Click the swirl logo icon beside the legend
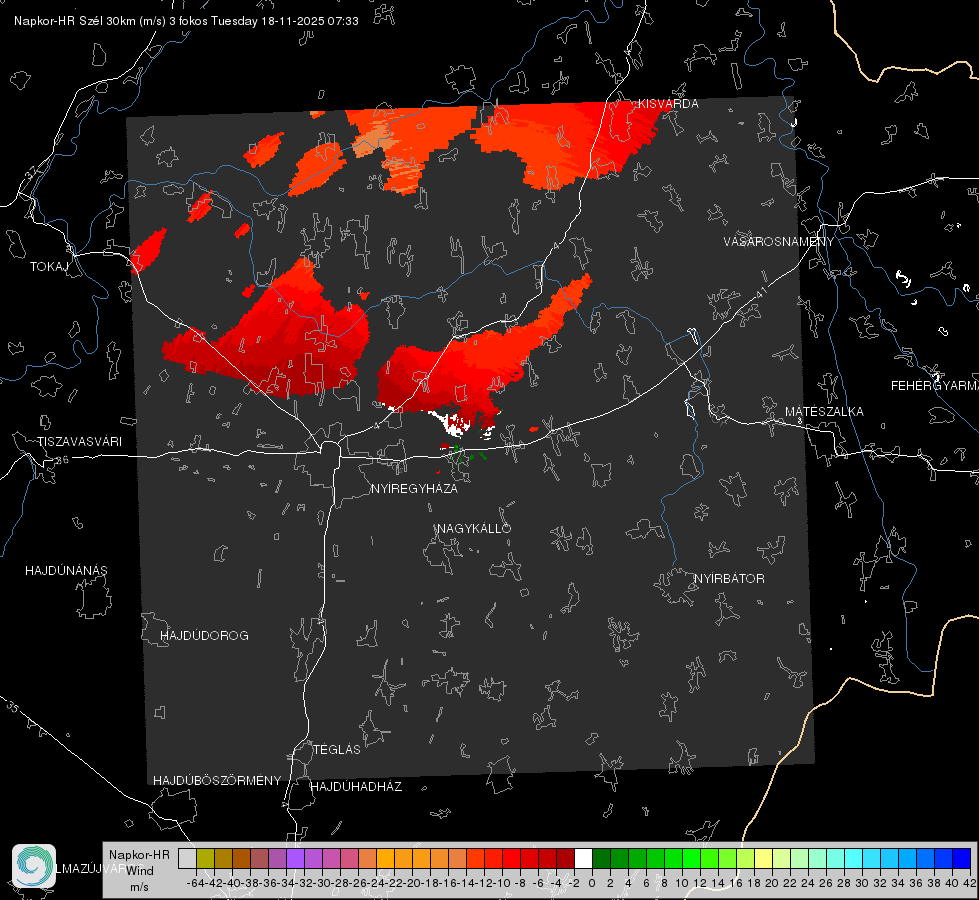 [34, 866]
